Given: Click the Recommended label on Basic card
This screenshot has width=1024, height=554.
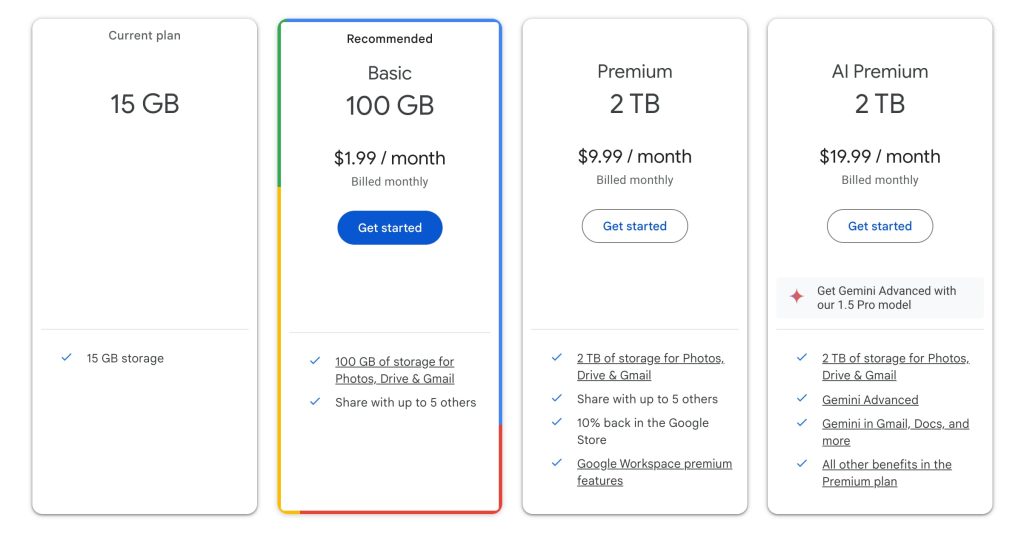Looking at the screenshot, I should point(389,39).
